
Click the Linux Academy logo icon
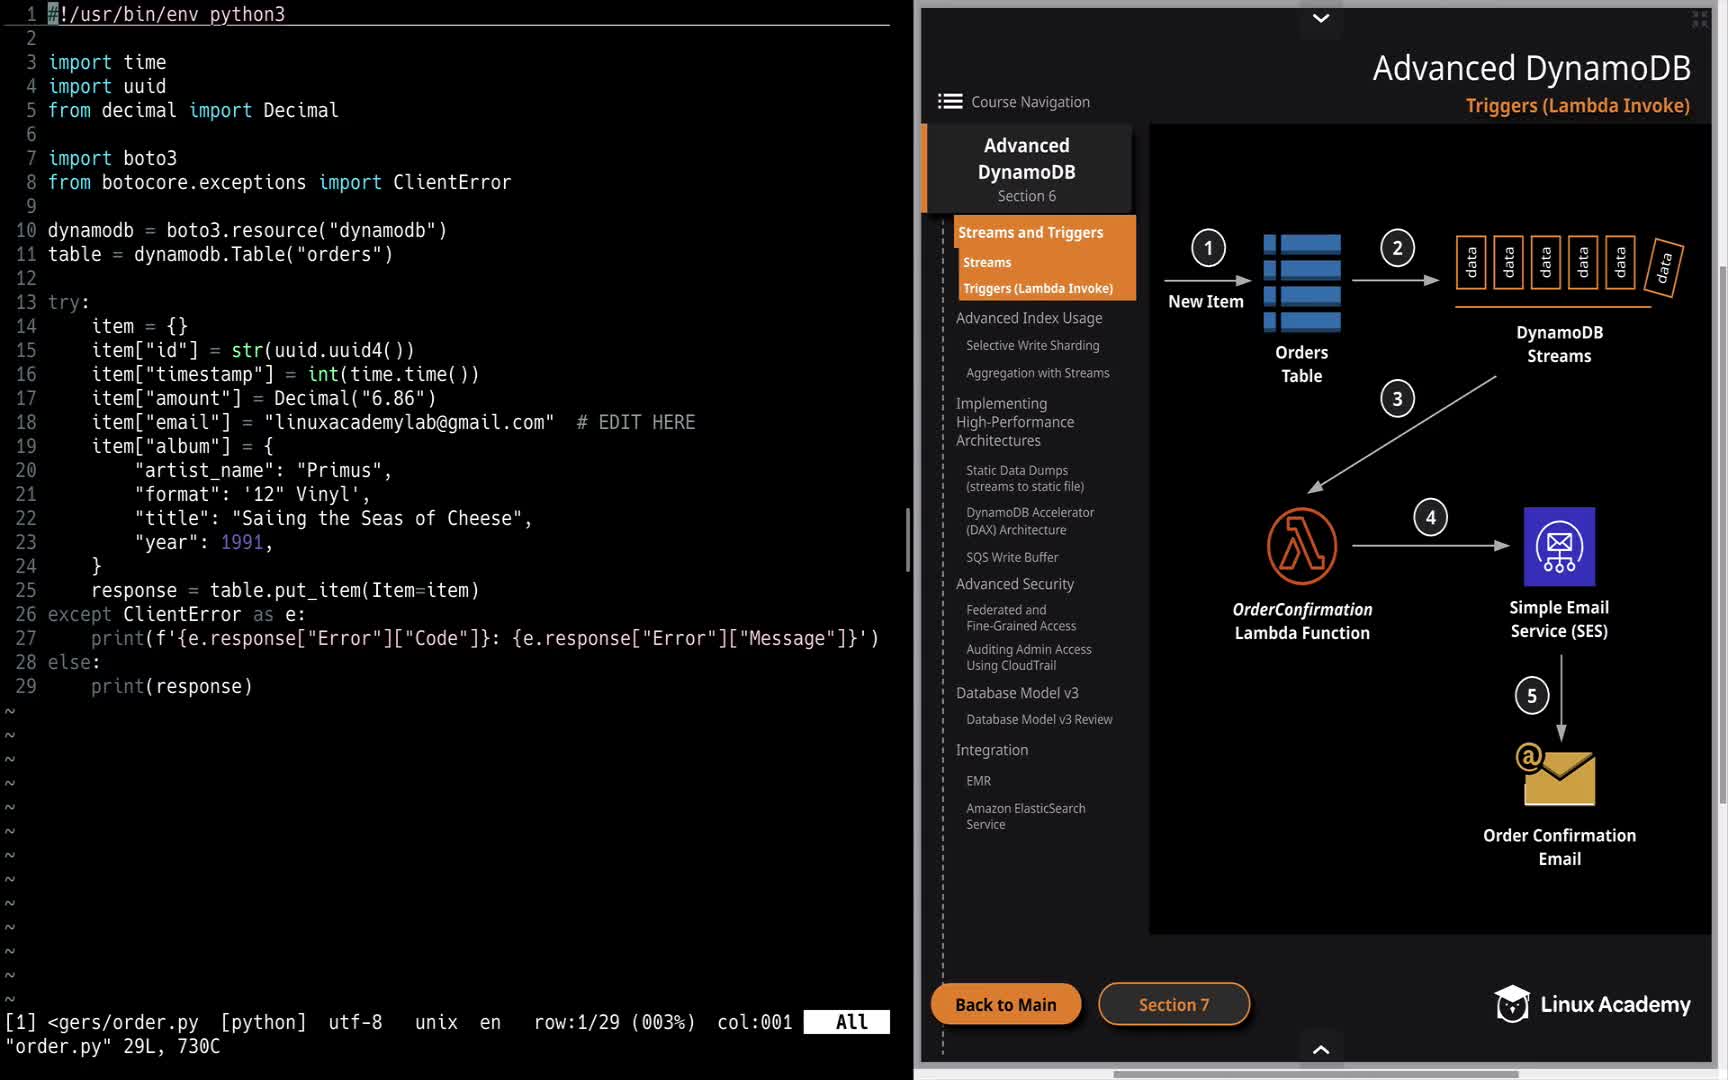pyautogui.click(x=1512, y=1004)
